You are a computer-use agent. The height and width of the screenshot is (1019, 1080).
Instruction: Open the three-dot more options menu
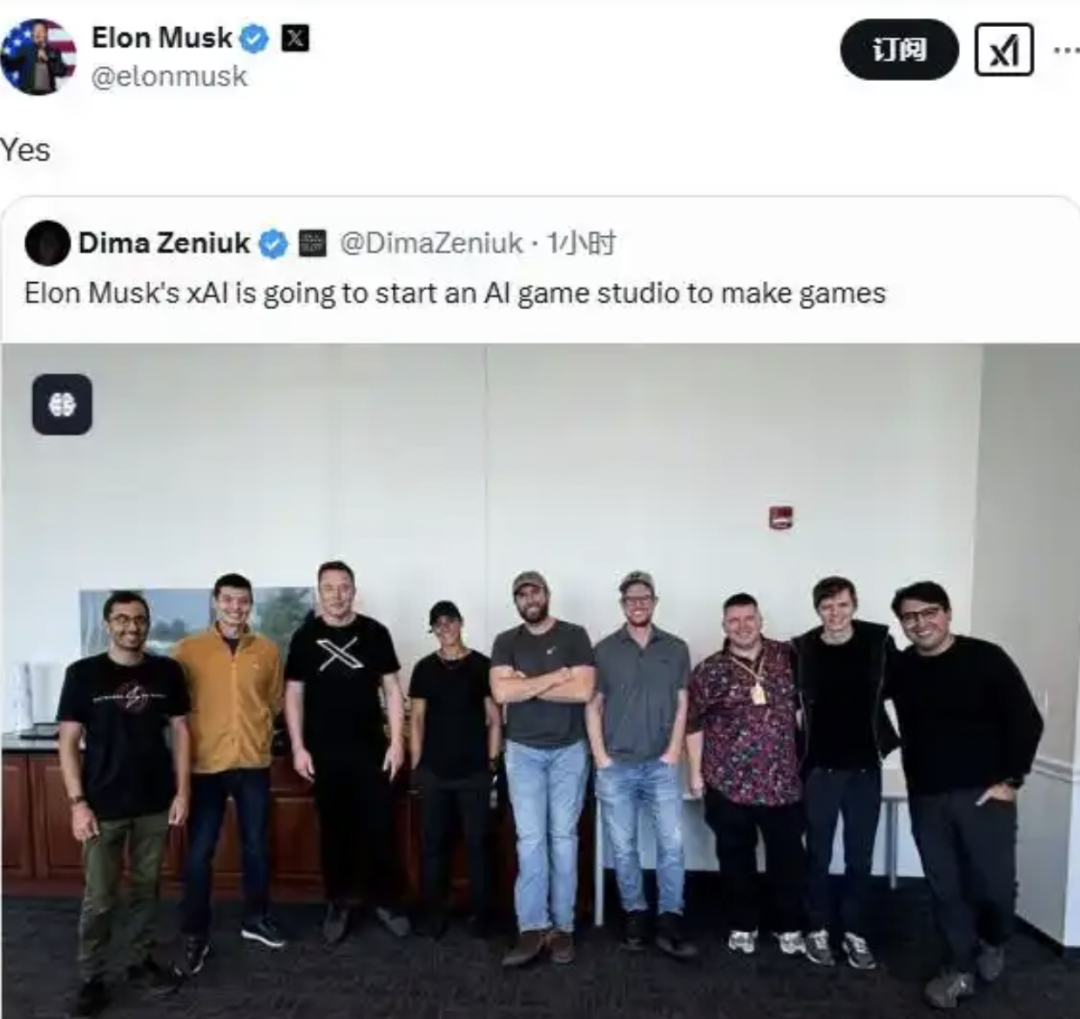click(x=1067, y=50)
